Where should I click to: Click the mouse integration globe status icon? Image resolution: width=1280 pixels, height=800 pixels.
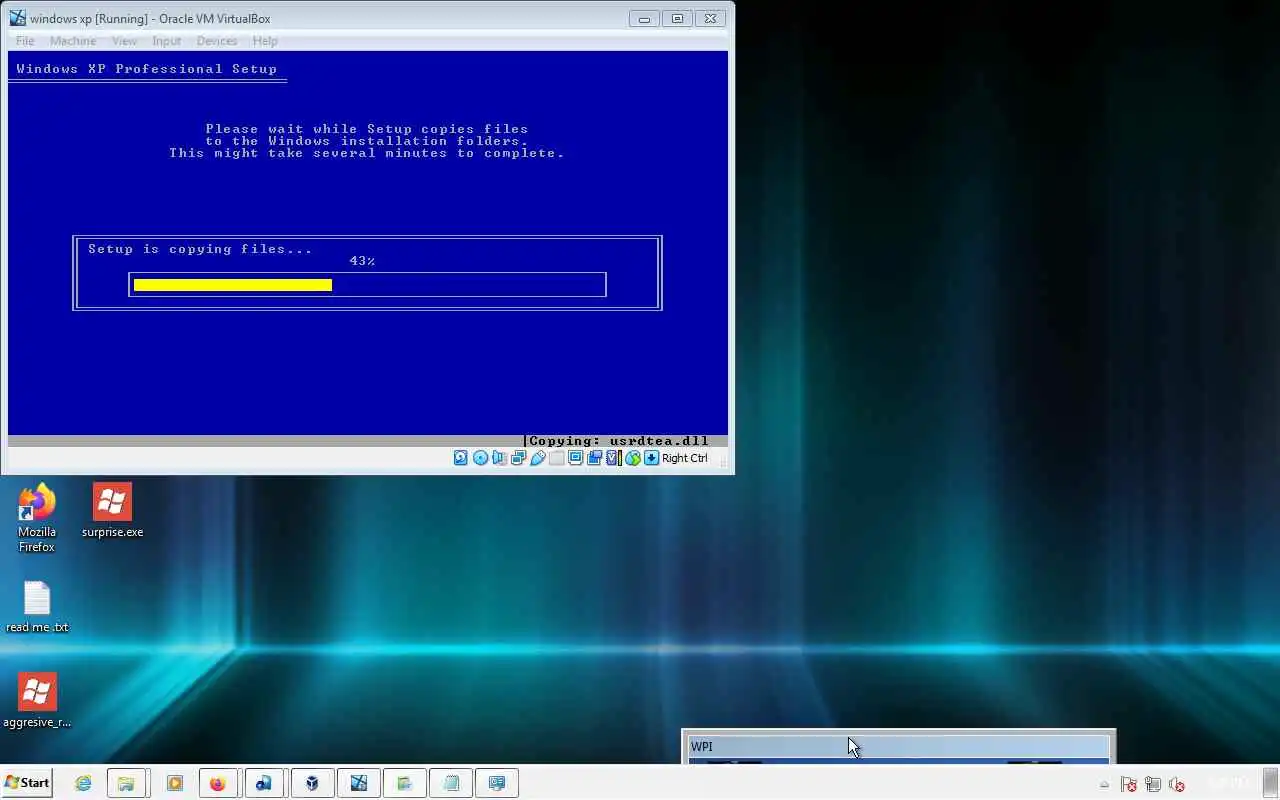pos(633,458)
